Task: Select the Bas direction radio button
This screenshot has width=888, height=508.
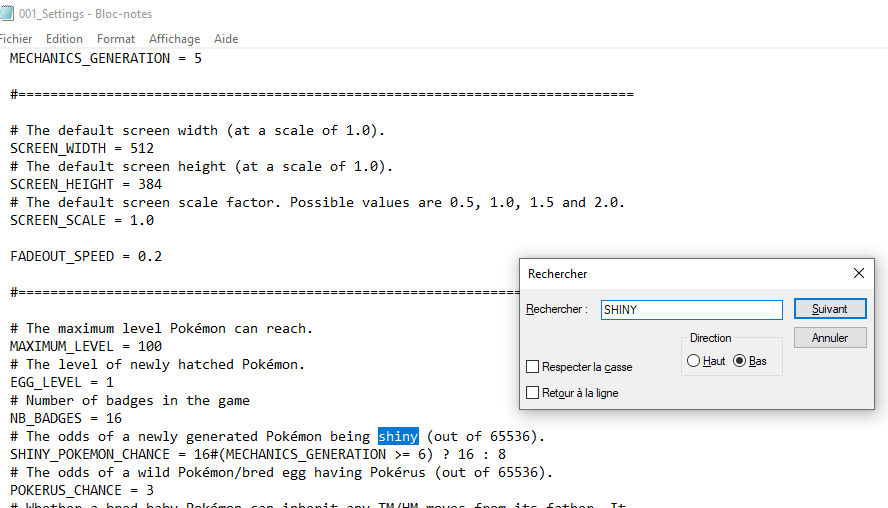Action: [740, 361]
